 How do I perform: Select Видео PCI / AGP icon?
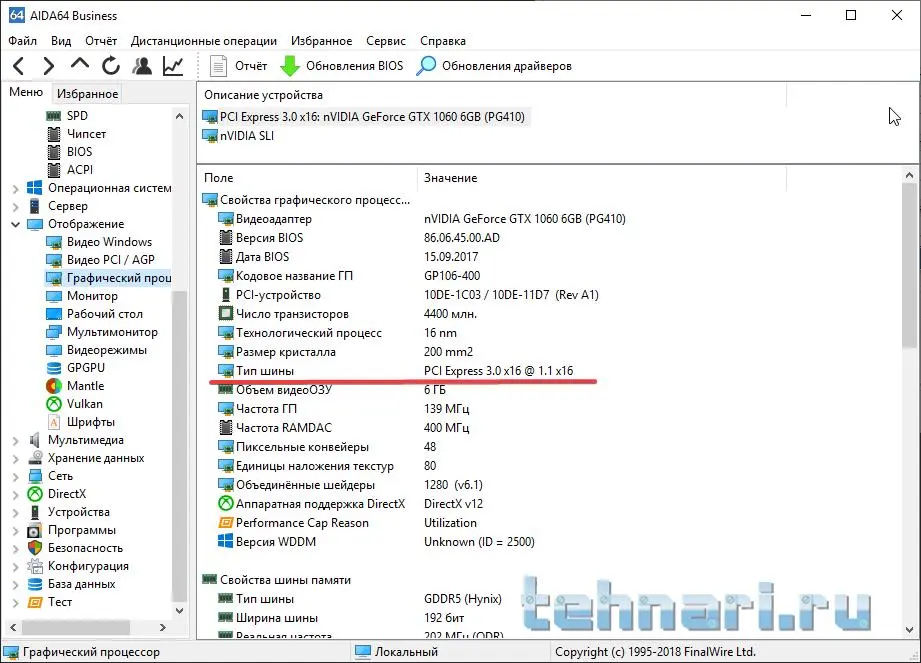pos(53,260)
